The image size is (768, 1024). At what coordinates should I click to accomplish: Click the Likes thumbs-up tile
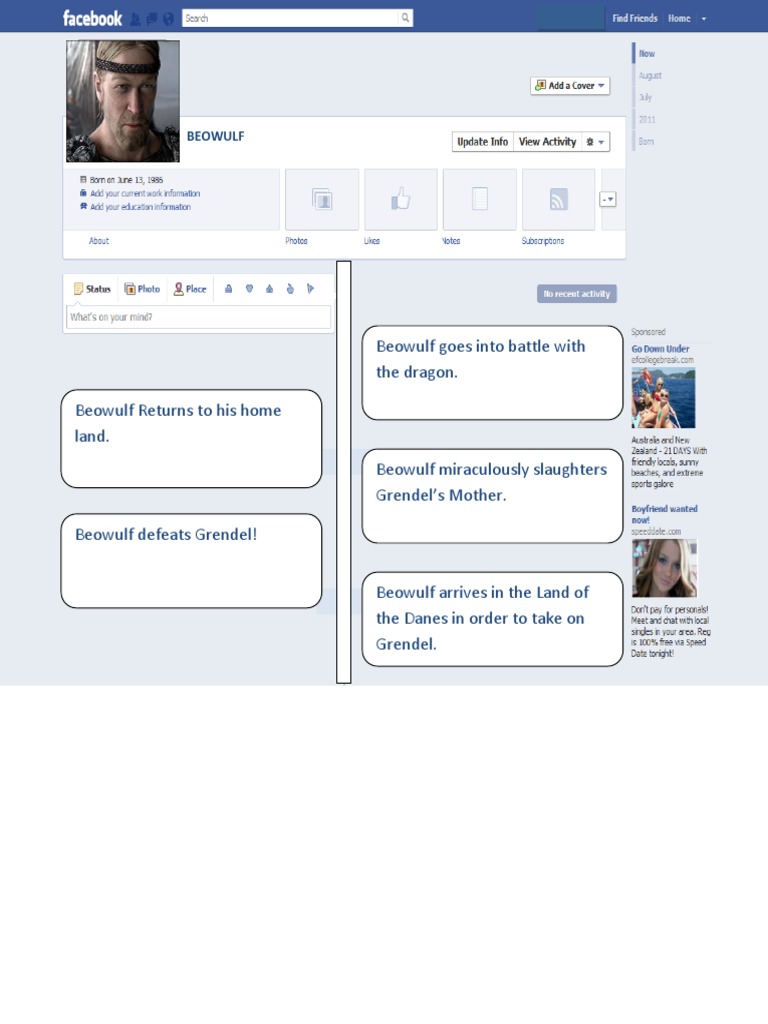click(x=401, y=199)
